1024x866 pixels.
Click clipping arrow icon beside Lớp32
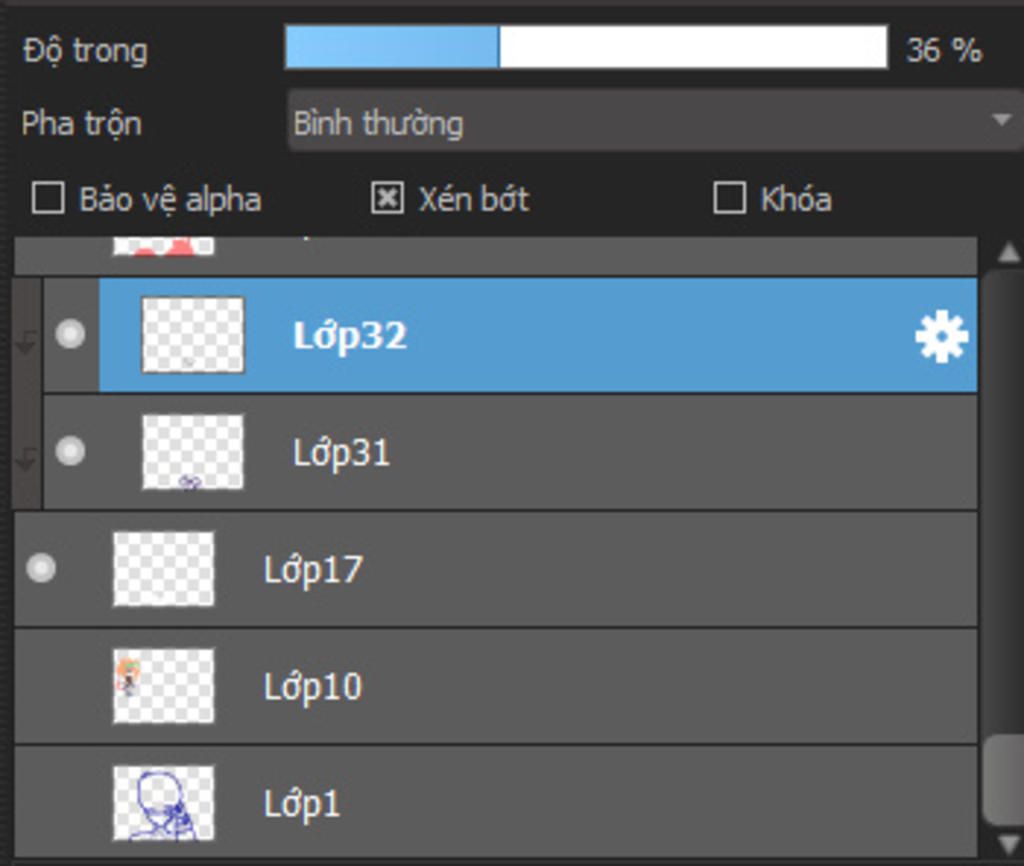(x=25, y=340)
